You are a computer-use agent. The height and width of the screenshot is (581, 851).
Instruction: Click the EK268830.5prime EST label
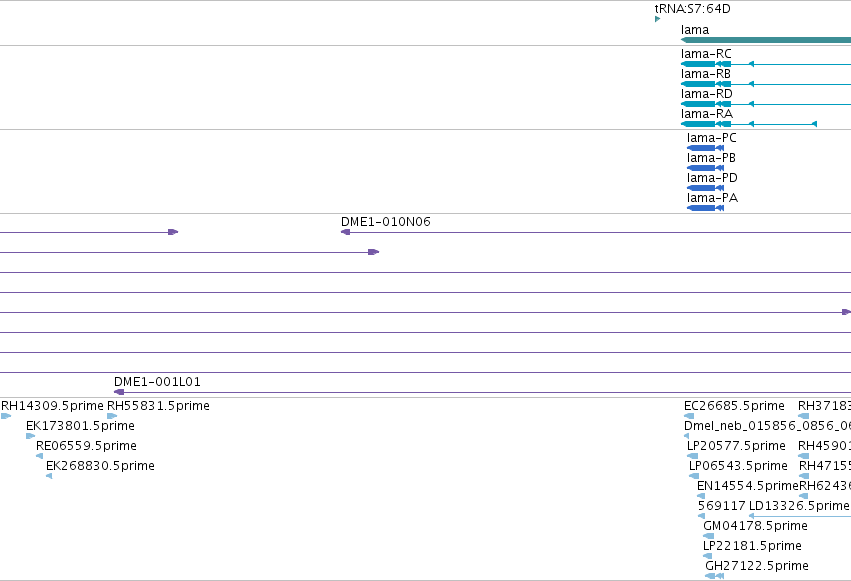[x=100, y=466]
